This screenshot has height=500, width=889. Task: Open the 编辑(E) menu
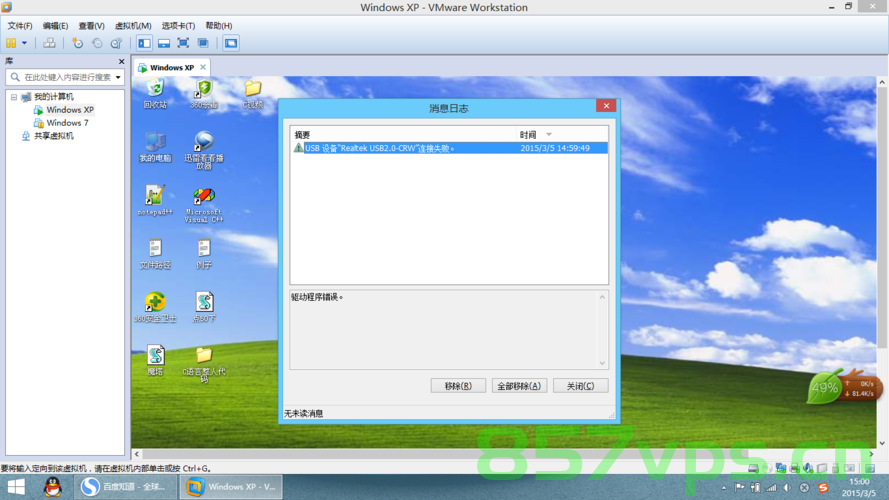pyautogui.click(x=55, y=26)
